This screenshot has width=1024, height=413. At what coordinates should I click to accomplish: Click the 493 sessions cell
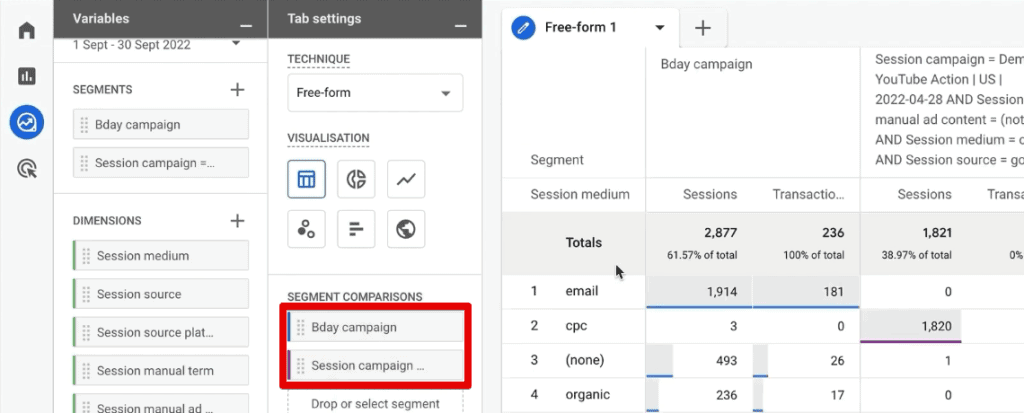(699, 361)
